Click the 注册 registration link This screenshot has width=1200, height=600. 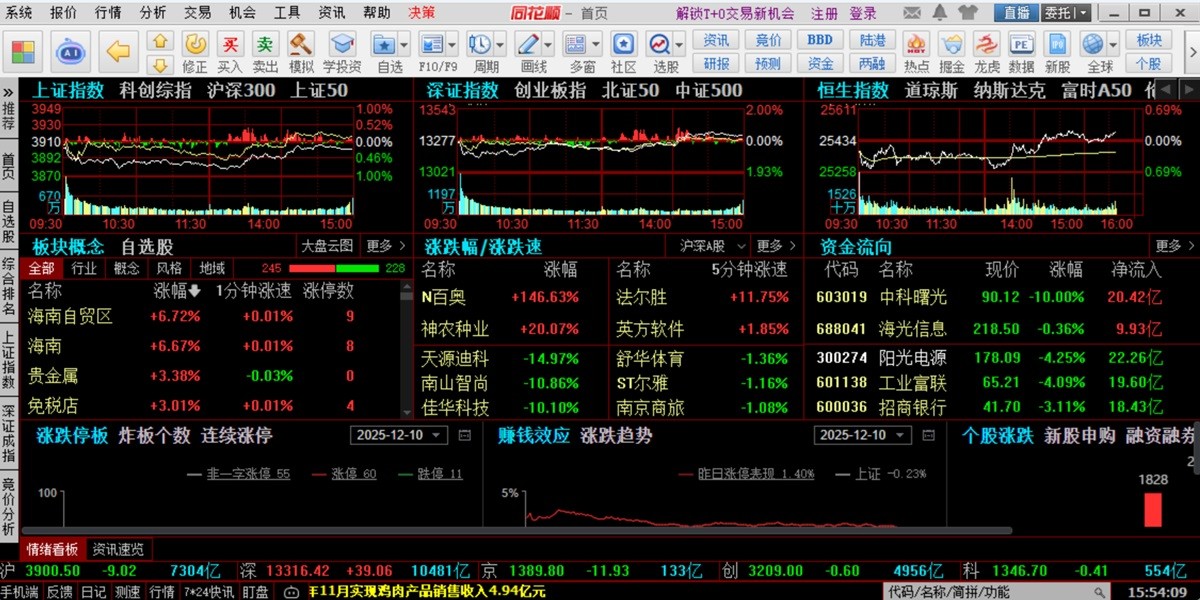[x=822, y=14]
